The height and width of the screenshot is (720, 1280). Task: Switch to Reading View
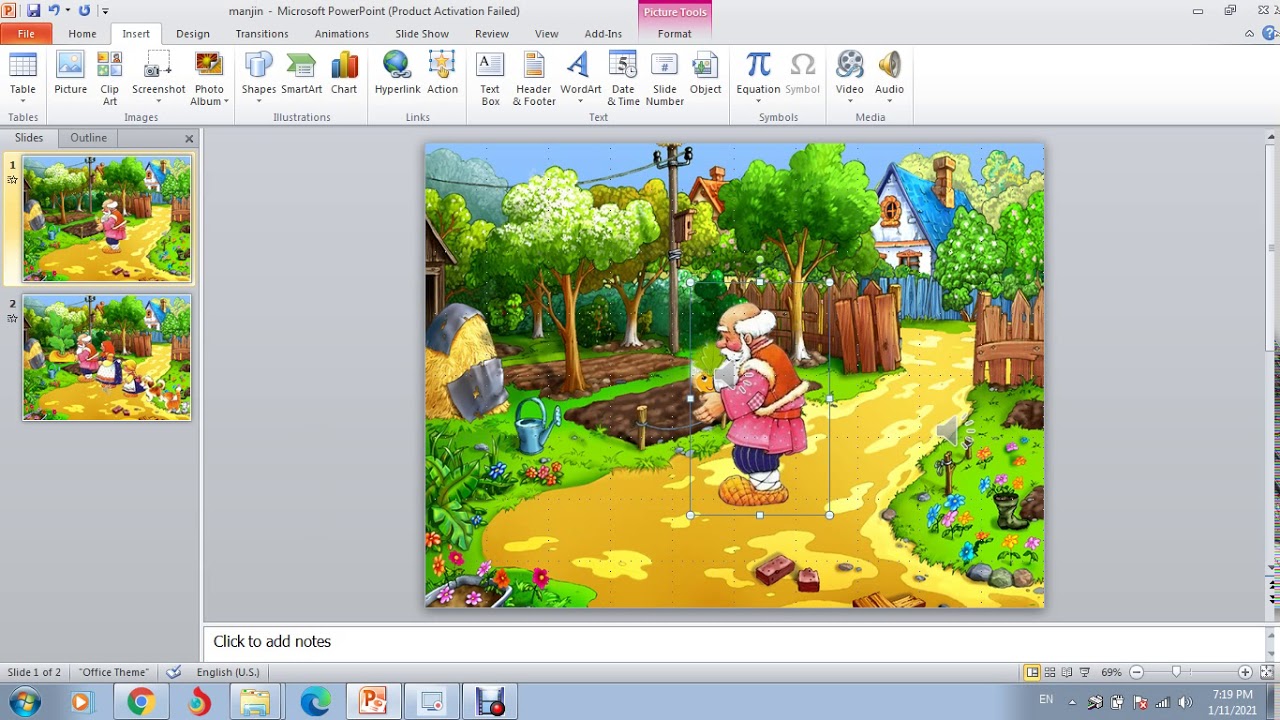click(x=1067, y=672)
